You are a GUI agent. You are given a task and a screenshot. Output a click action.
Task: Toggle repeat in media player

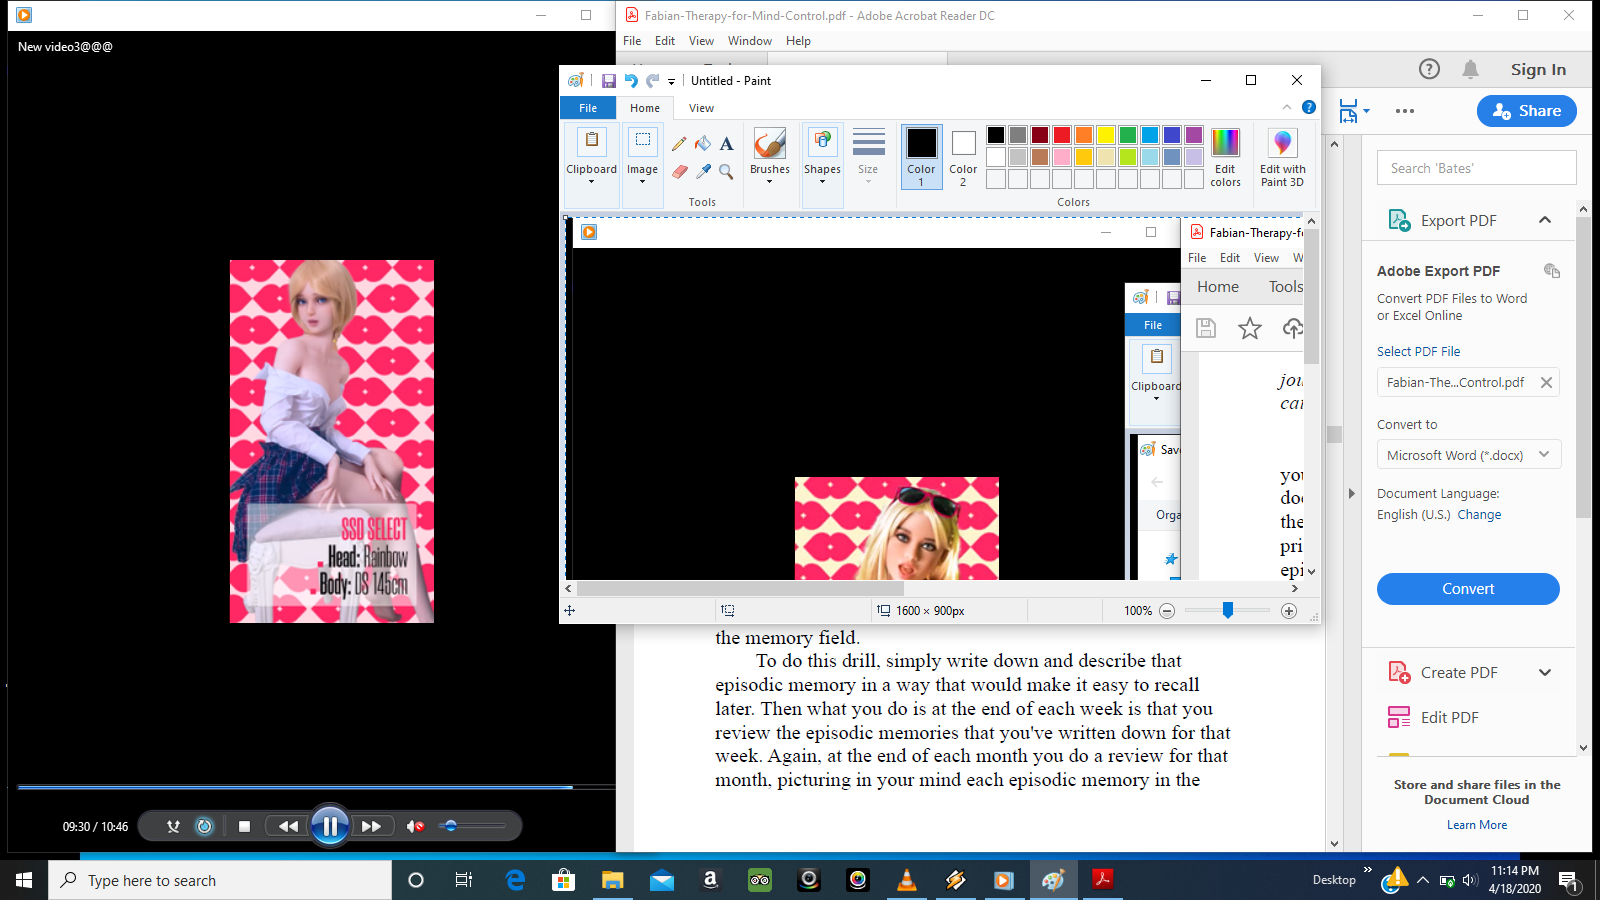click(204, 826)
